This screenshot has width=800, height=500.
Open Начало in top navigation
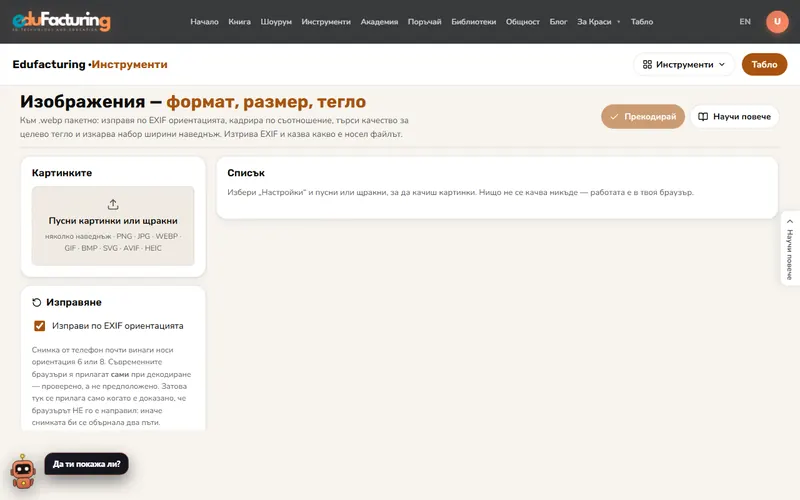204,22
